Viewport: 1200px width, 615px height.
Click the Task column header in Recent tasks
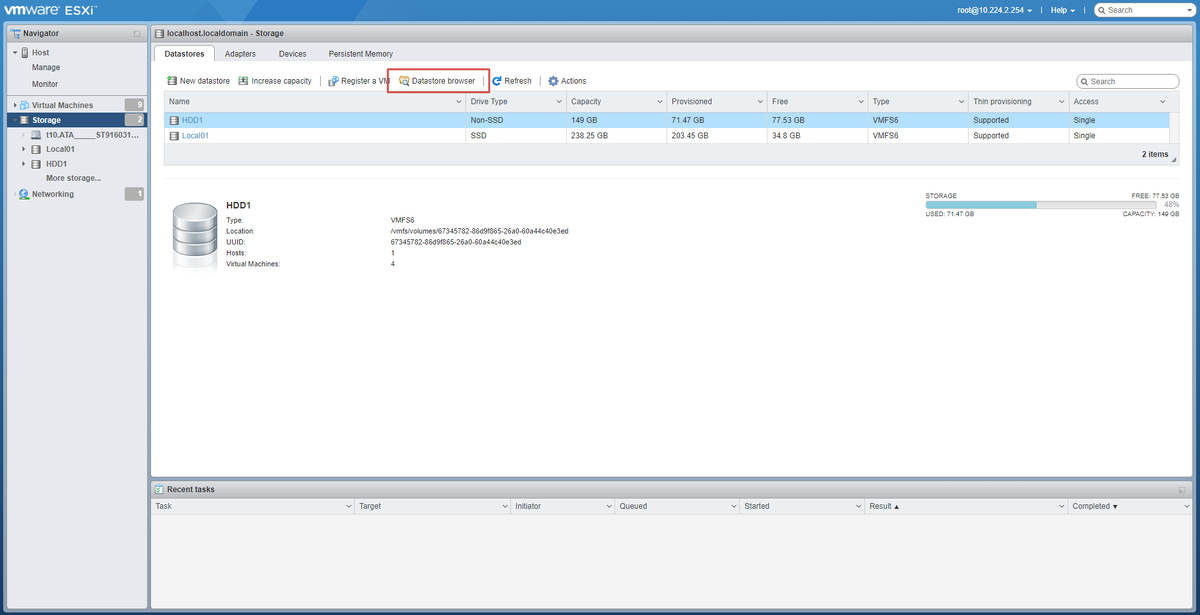(x=252, y=506)
